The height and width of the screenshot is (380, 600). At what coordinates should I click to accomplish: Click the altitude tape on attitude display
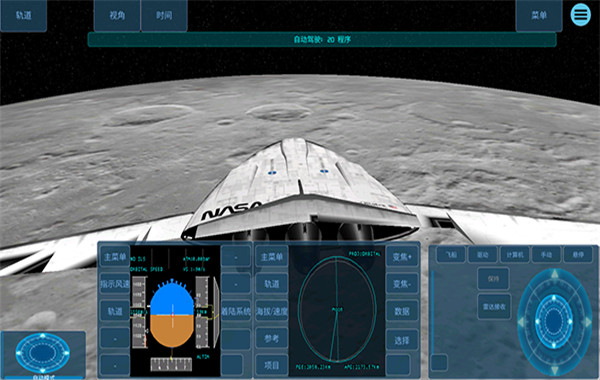tap(202, 312)
